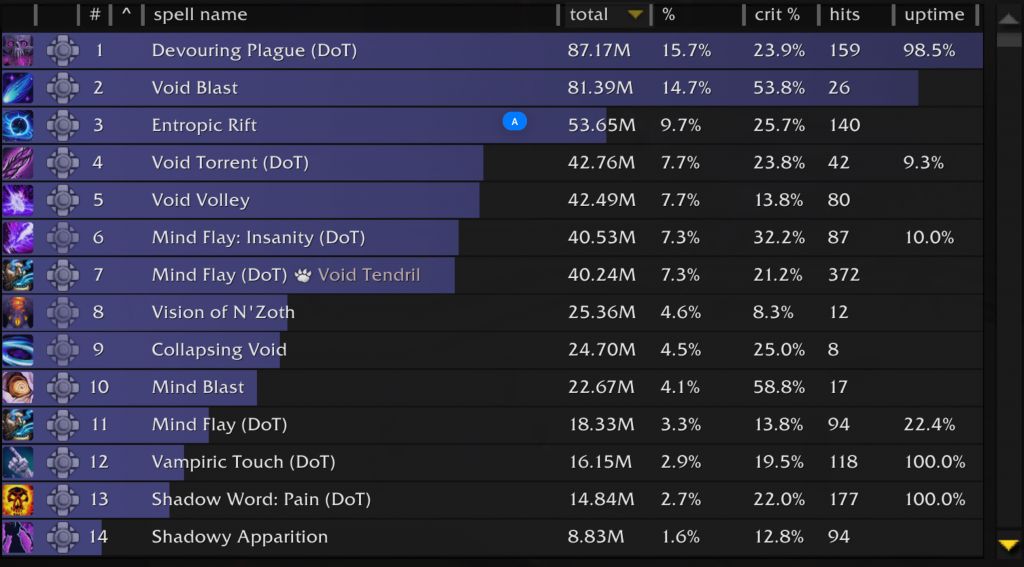Click the Mind Blast spell icon
Image resolution: width=1024 pixels, height=567 pixels.
[x=18, y=387]
